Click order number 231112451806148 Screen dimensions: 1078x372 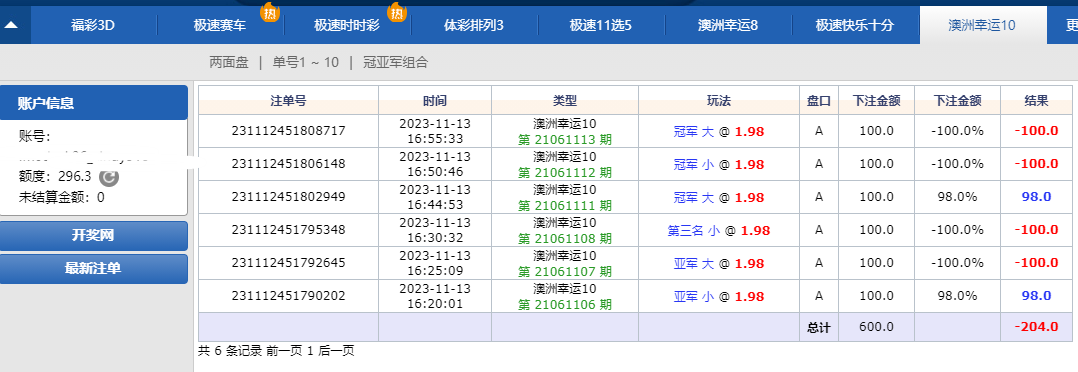(x=288, y=164)
